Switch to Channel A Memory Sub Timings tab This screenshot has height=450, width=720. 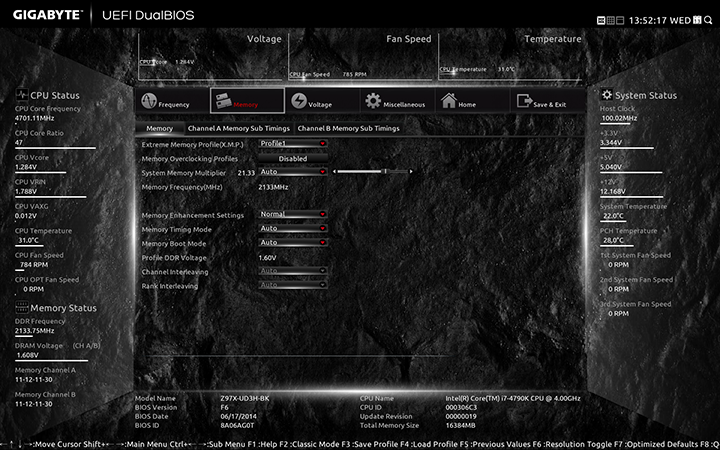tap(239, 129)
